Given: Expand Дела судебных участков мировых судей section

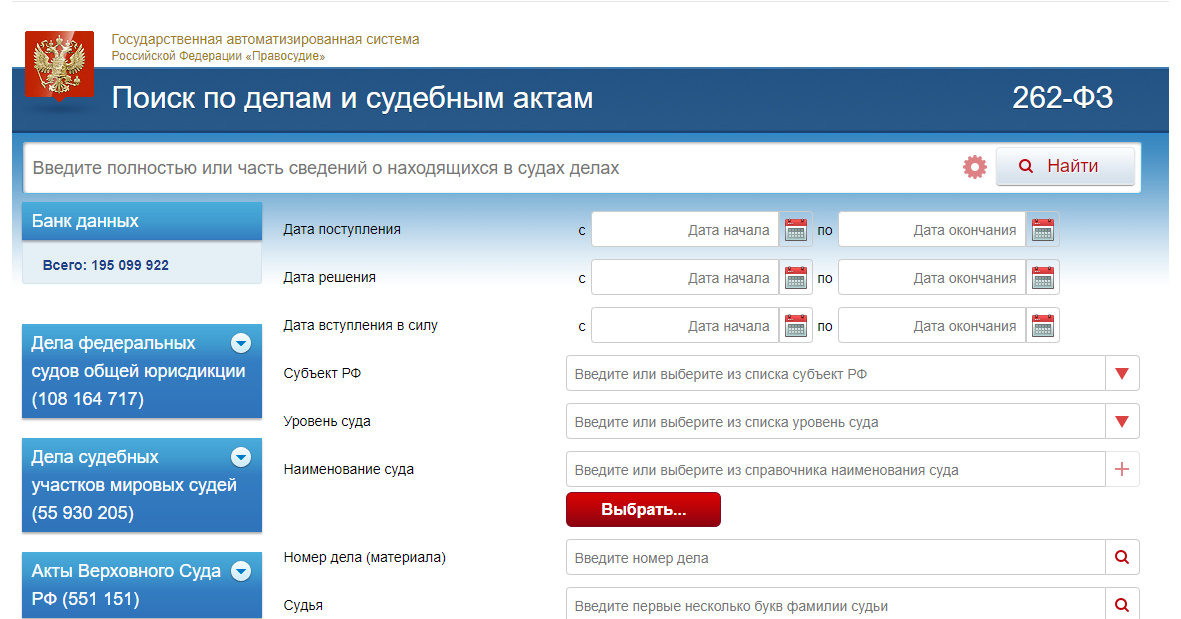Looking at the screenshot, I should [241, 457].
